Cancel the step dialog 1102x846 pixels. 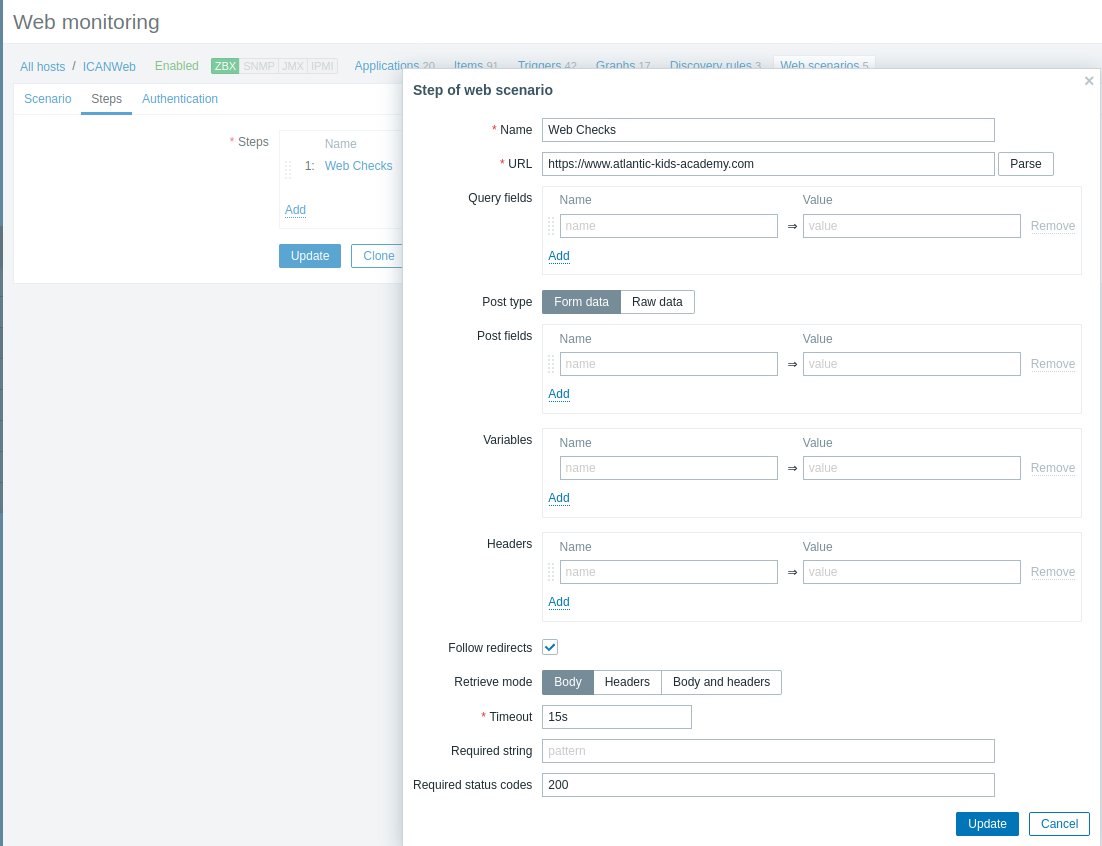point(1059,824)
